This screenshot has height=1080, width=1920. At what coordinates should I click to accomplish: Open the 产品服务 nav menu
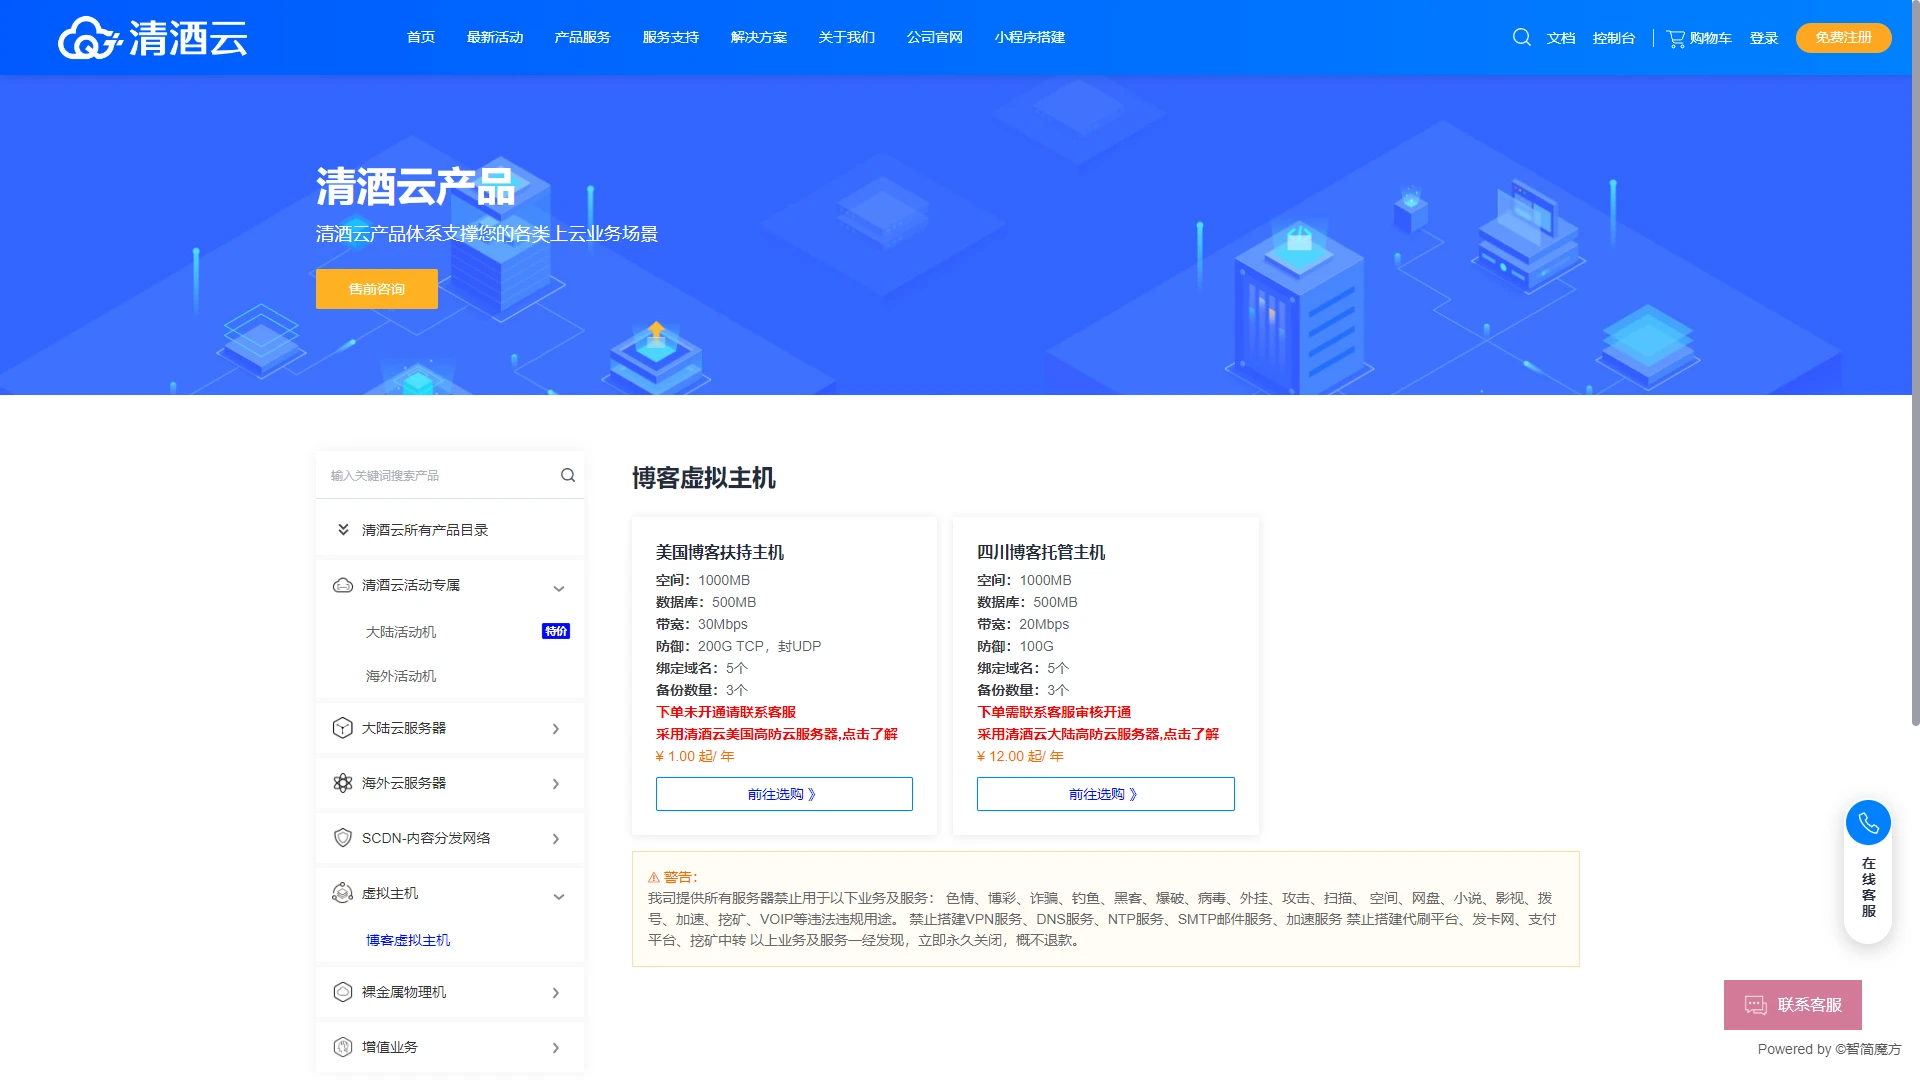(582, 37)
